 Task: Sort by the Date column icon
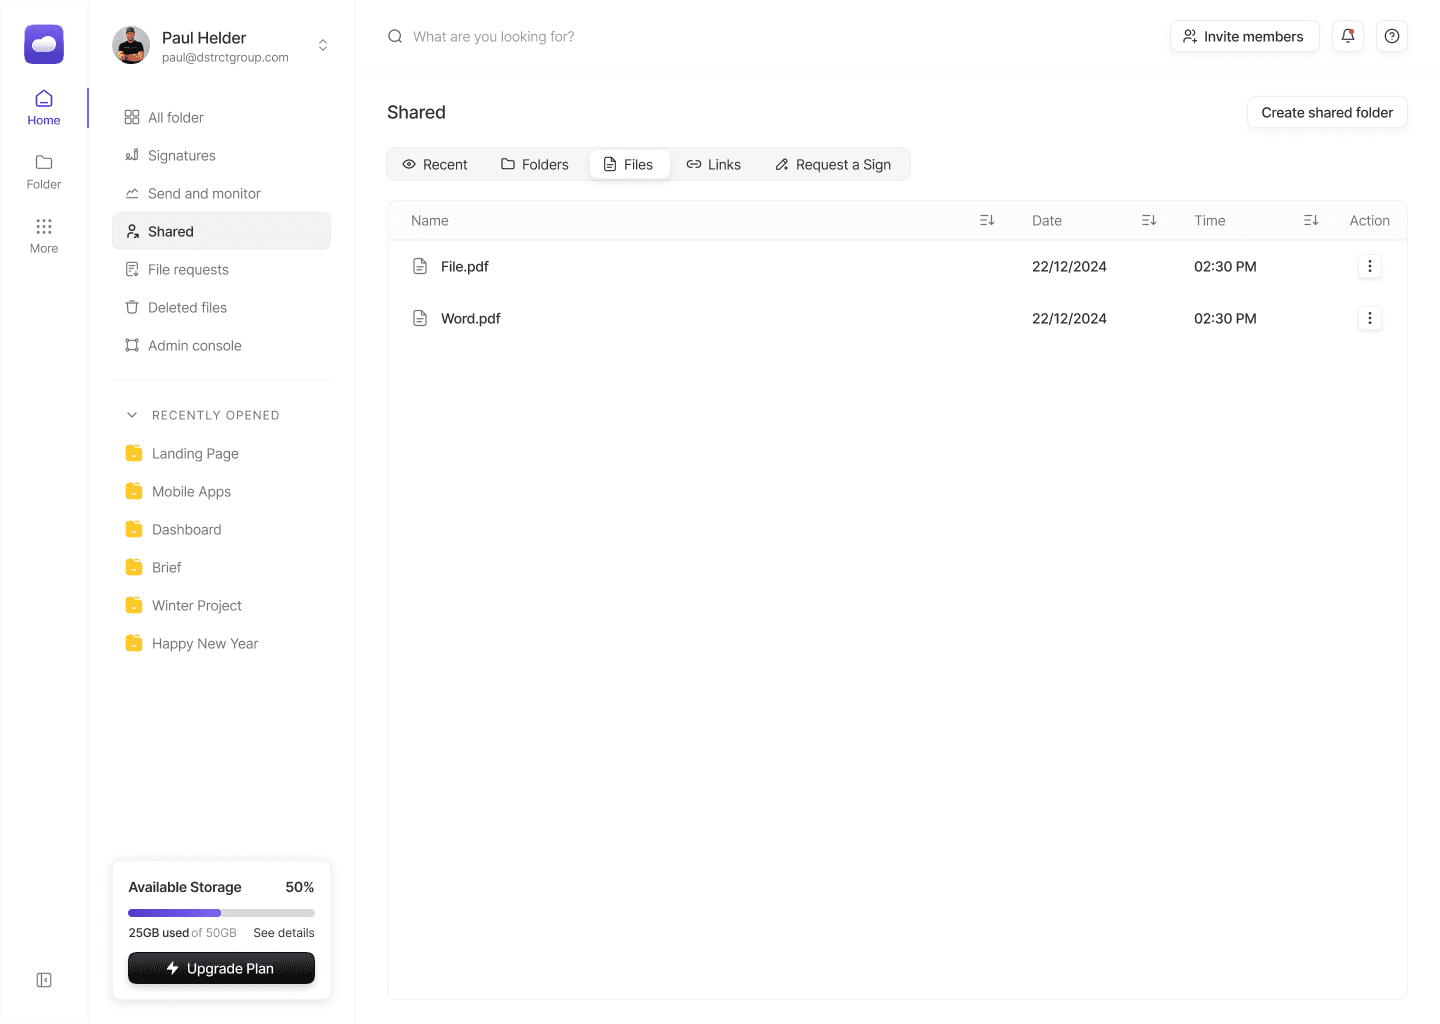(1149, 220)
